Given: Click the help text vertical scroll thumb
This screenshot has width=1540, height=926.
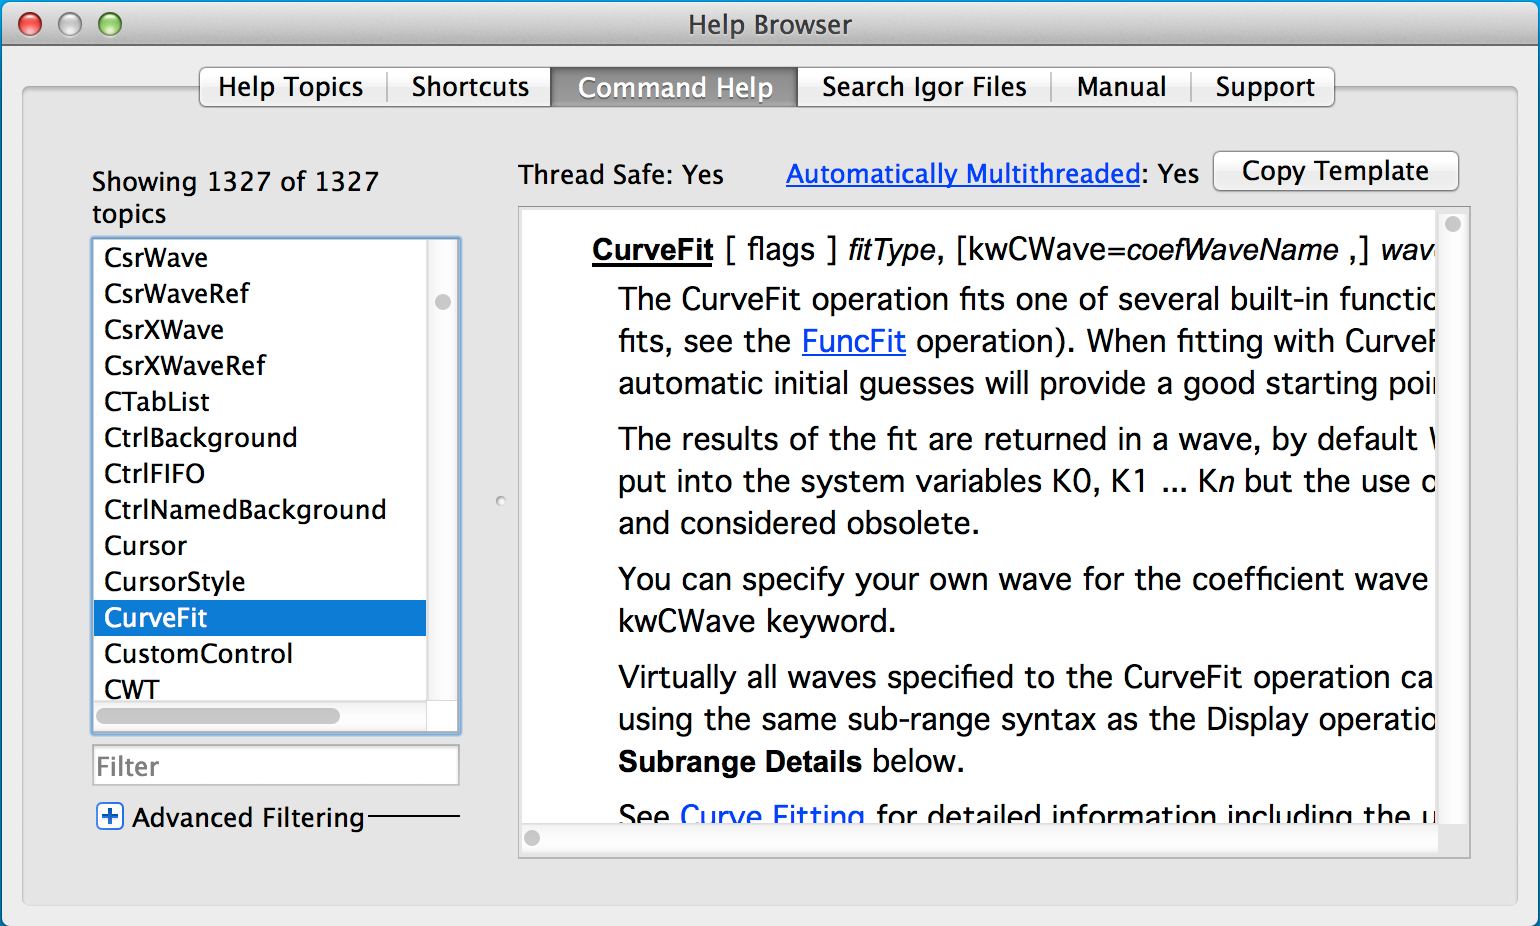Looking at the screenshot, I should point(1453,224).
